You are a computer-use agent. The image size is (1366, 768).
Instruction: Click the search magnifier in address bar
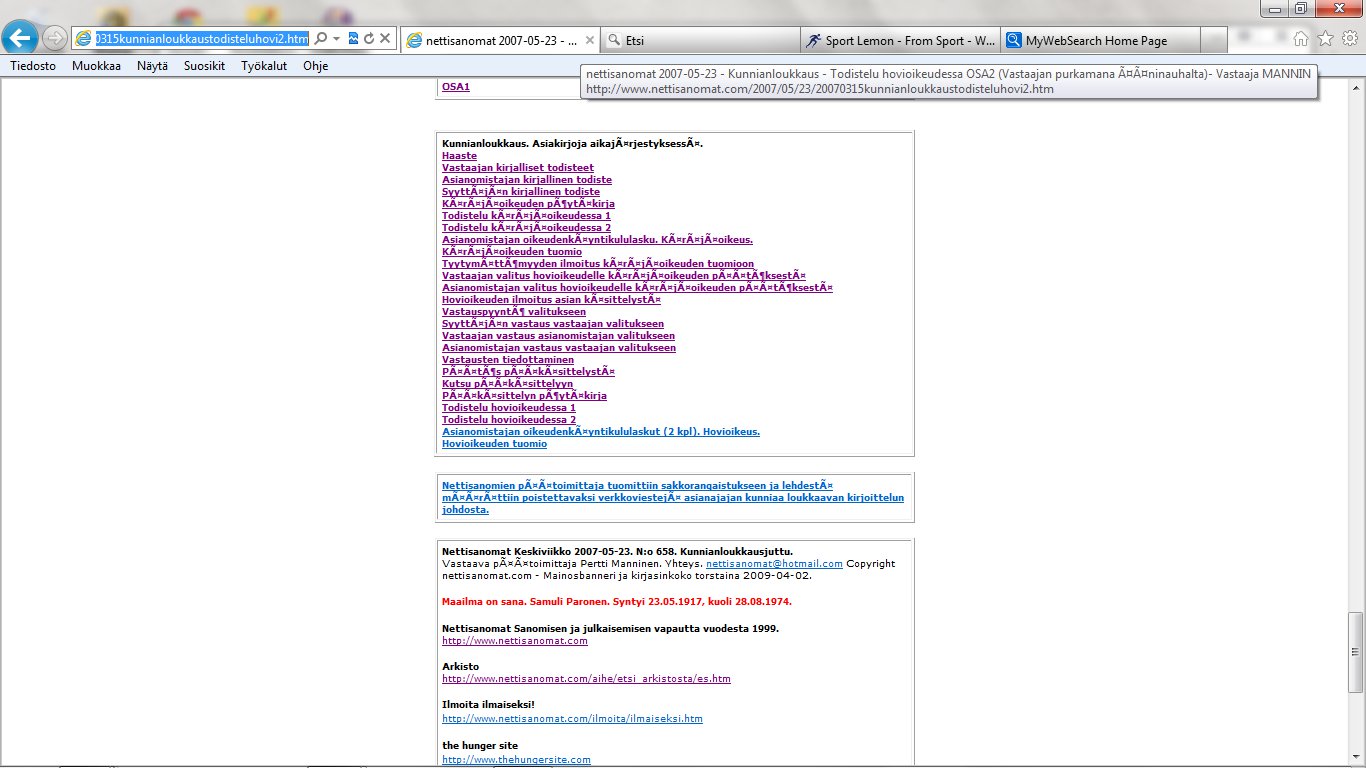click(320, 39)
